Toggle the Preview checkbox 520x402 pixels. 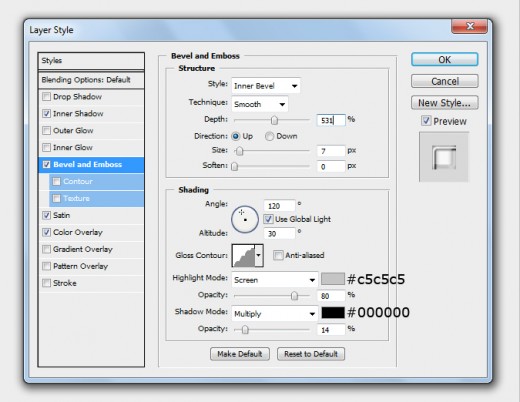click(x=426, y=121)
